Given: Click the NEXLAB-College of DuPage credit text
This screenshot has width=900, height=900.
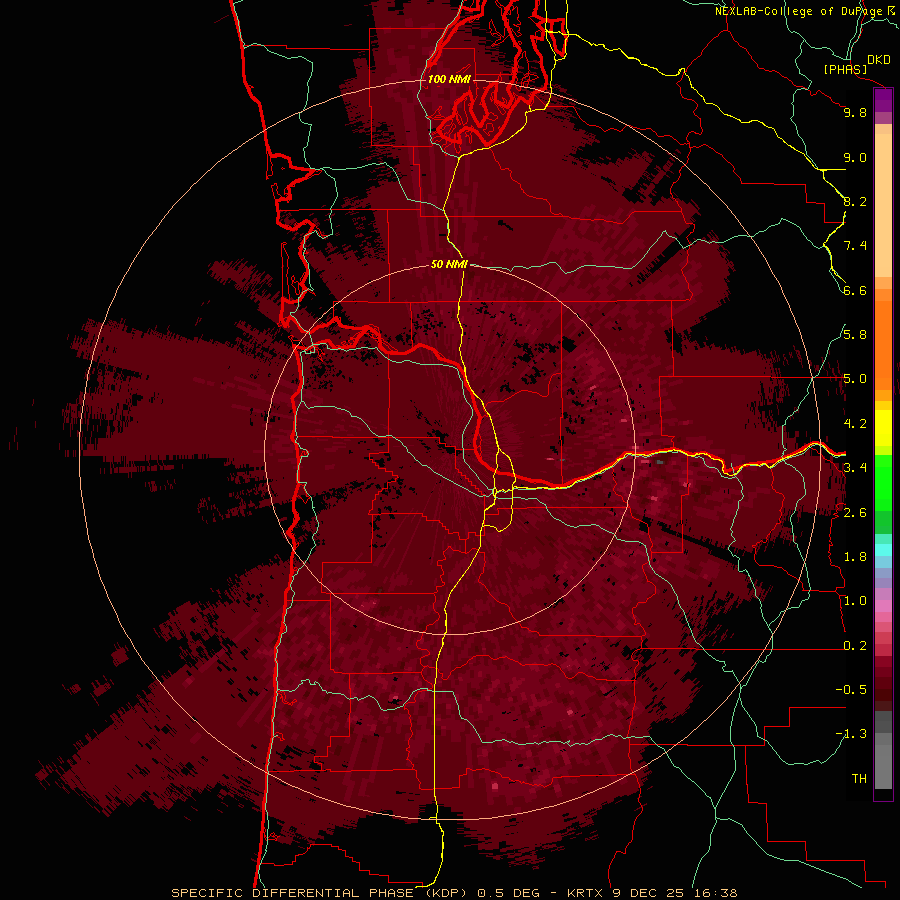Looking at the screenshot, I should [x=798, y=11].
